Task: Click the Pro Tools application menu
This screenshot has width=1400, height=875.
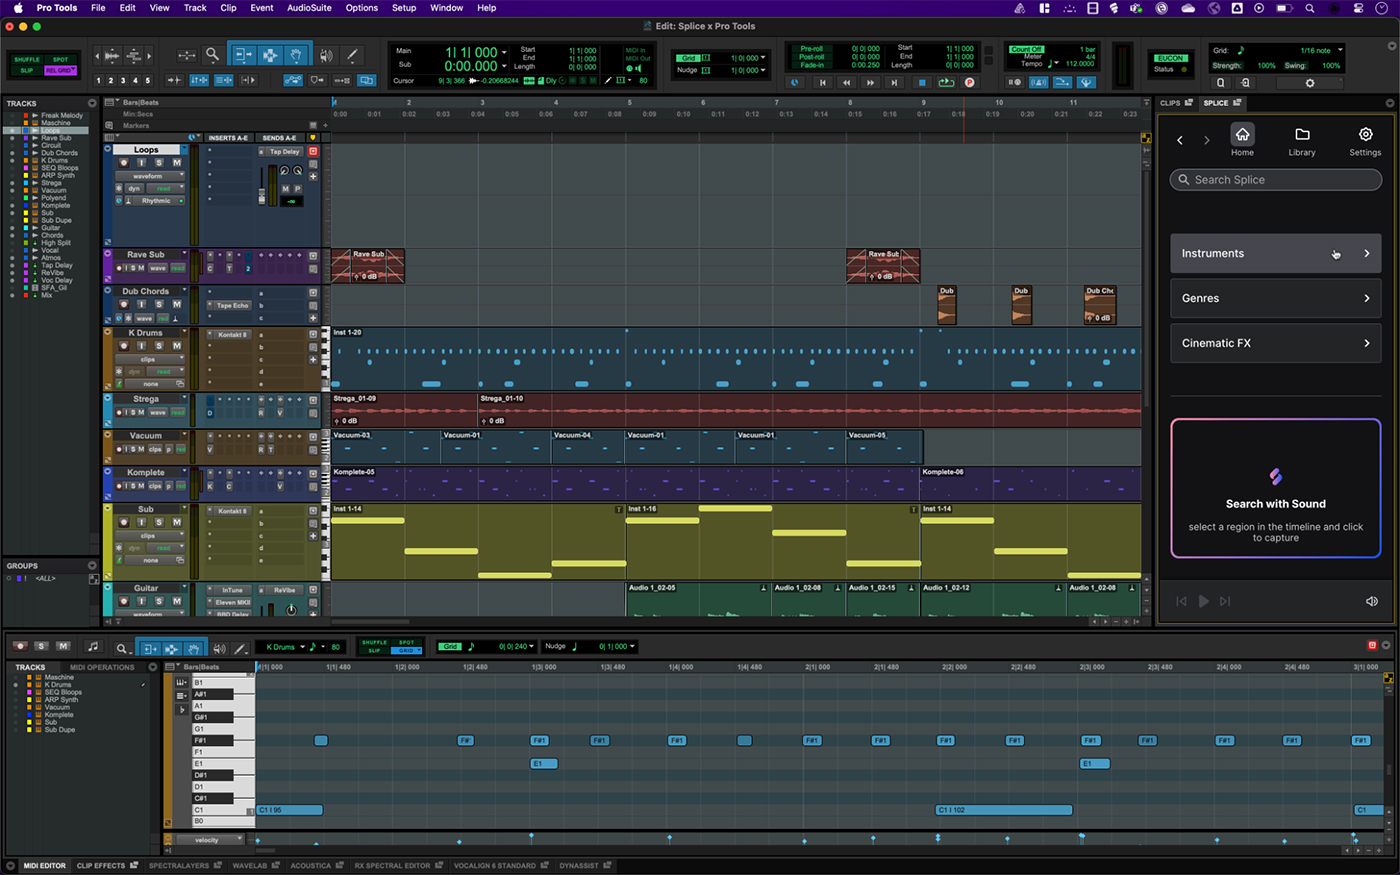Action: click(57, 8)
